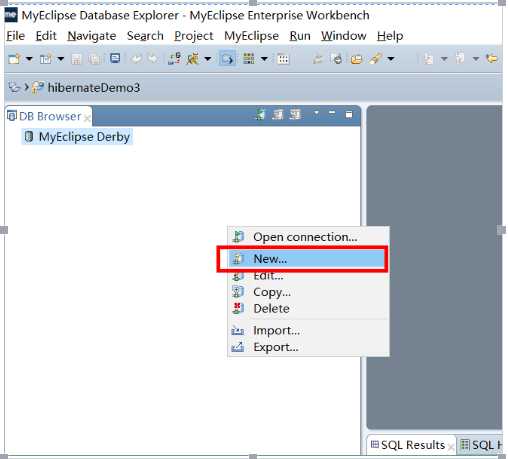508x459 pixels.
Task: Open the Edit menu in menu bar
Action: [x=46, y=36]
